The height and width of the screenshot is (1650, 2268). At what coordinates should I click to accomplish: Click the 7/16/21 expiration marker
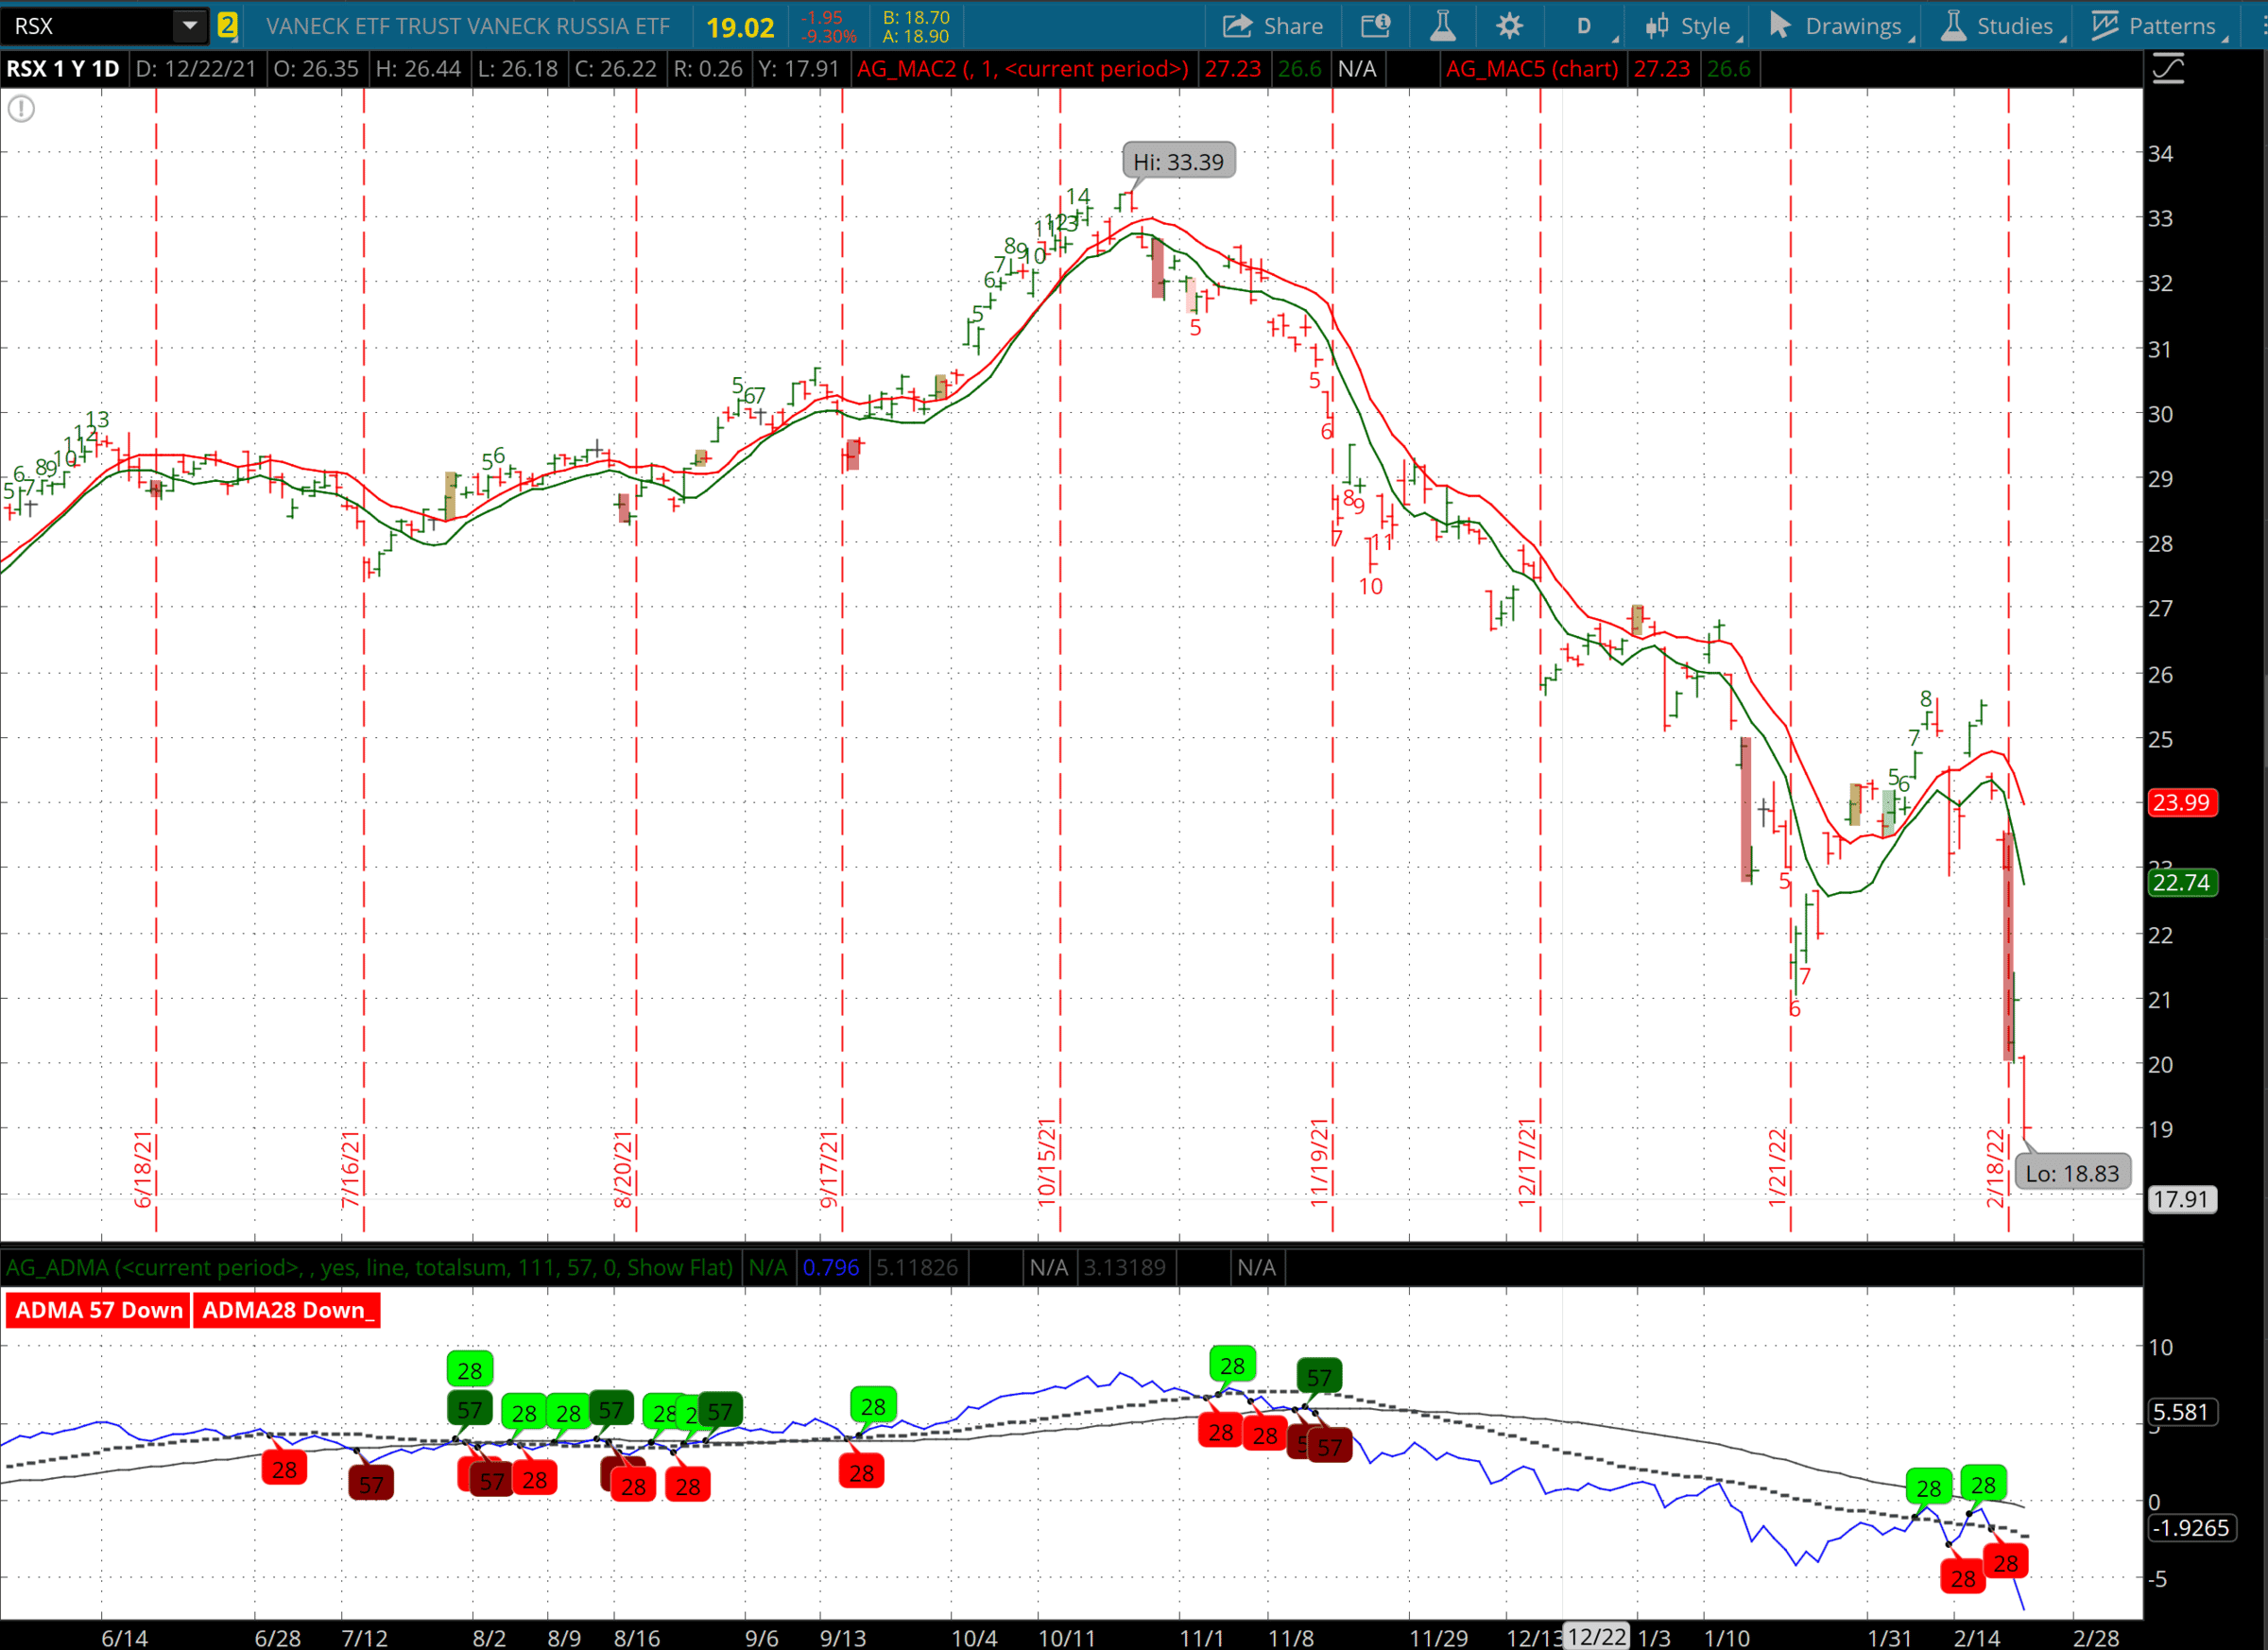tap(350, 1169)
